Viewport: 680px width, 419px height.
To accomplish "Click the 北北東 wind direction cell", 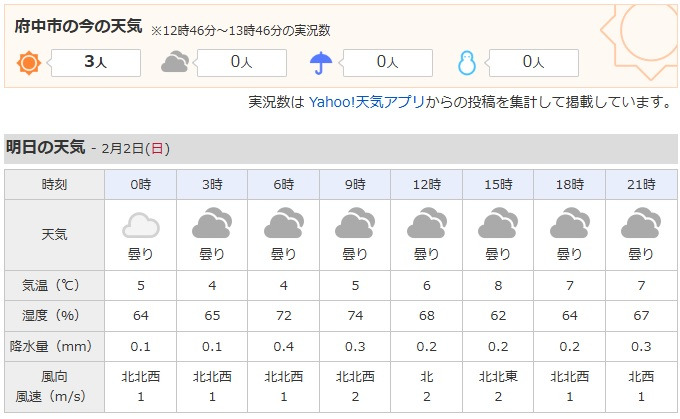I will (498, 376).
